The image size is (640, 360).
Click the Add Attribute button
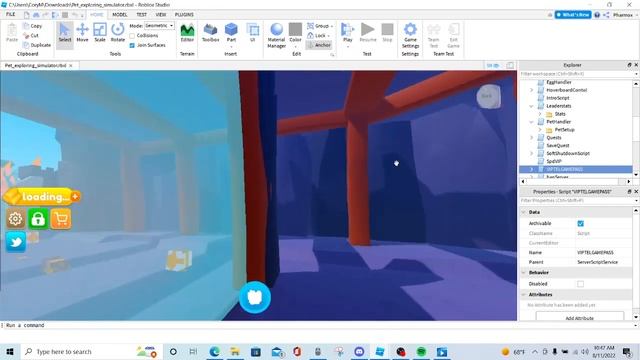(x=580, y=318)
